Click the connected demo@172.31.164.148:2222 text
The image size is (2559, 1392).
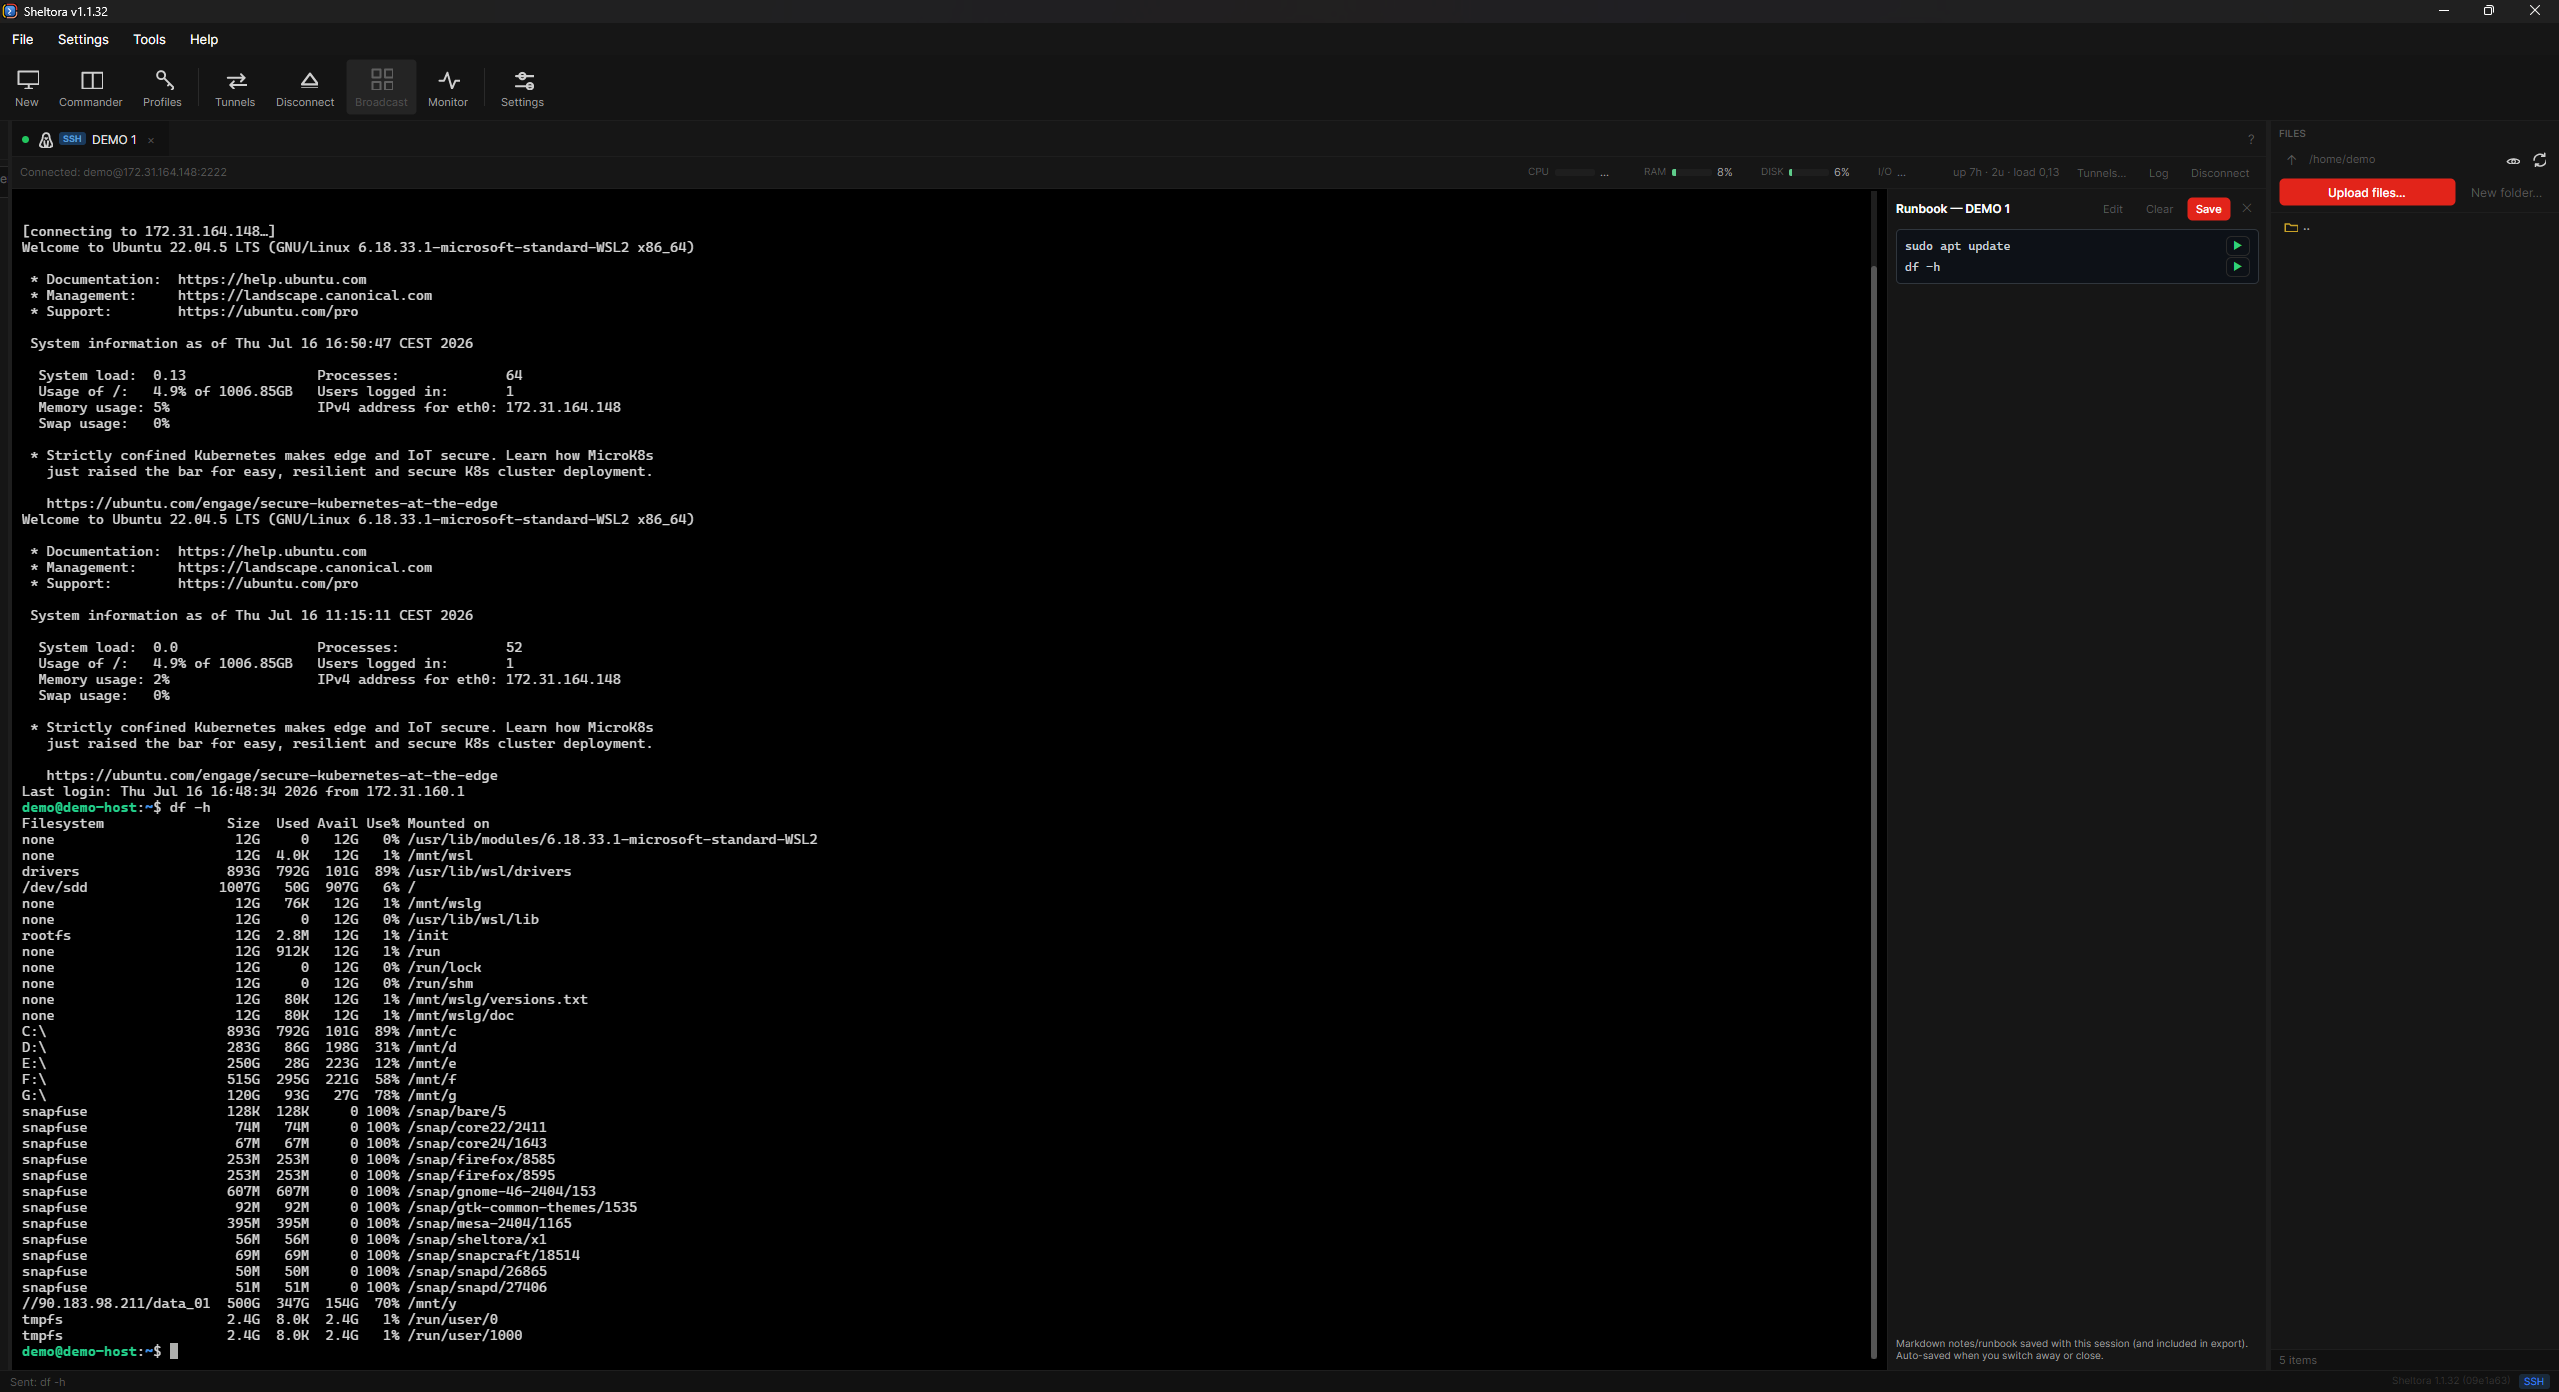[x=123, y=172]
